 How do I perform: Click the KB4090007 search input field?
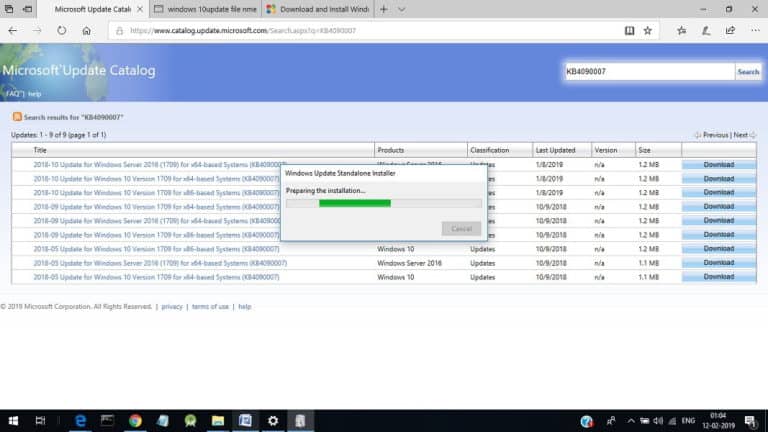point(649,72)
